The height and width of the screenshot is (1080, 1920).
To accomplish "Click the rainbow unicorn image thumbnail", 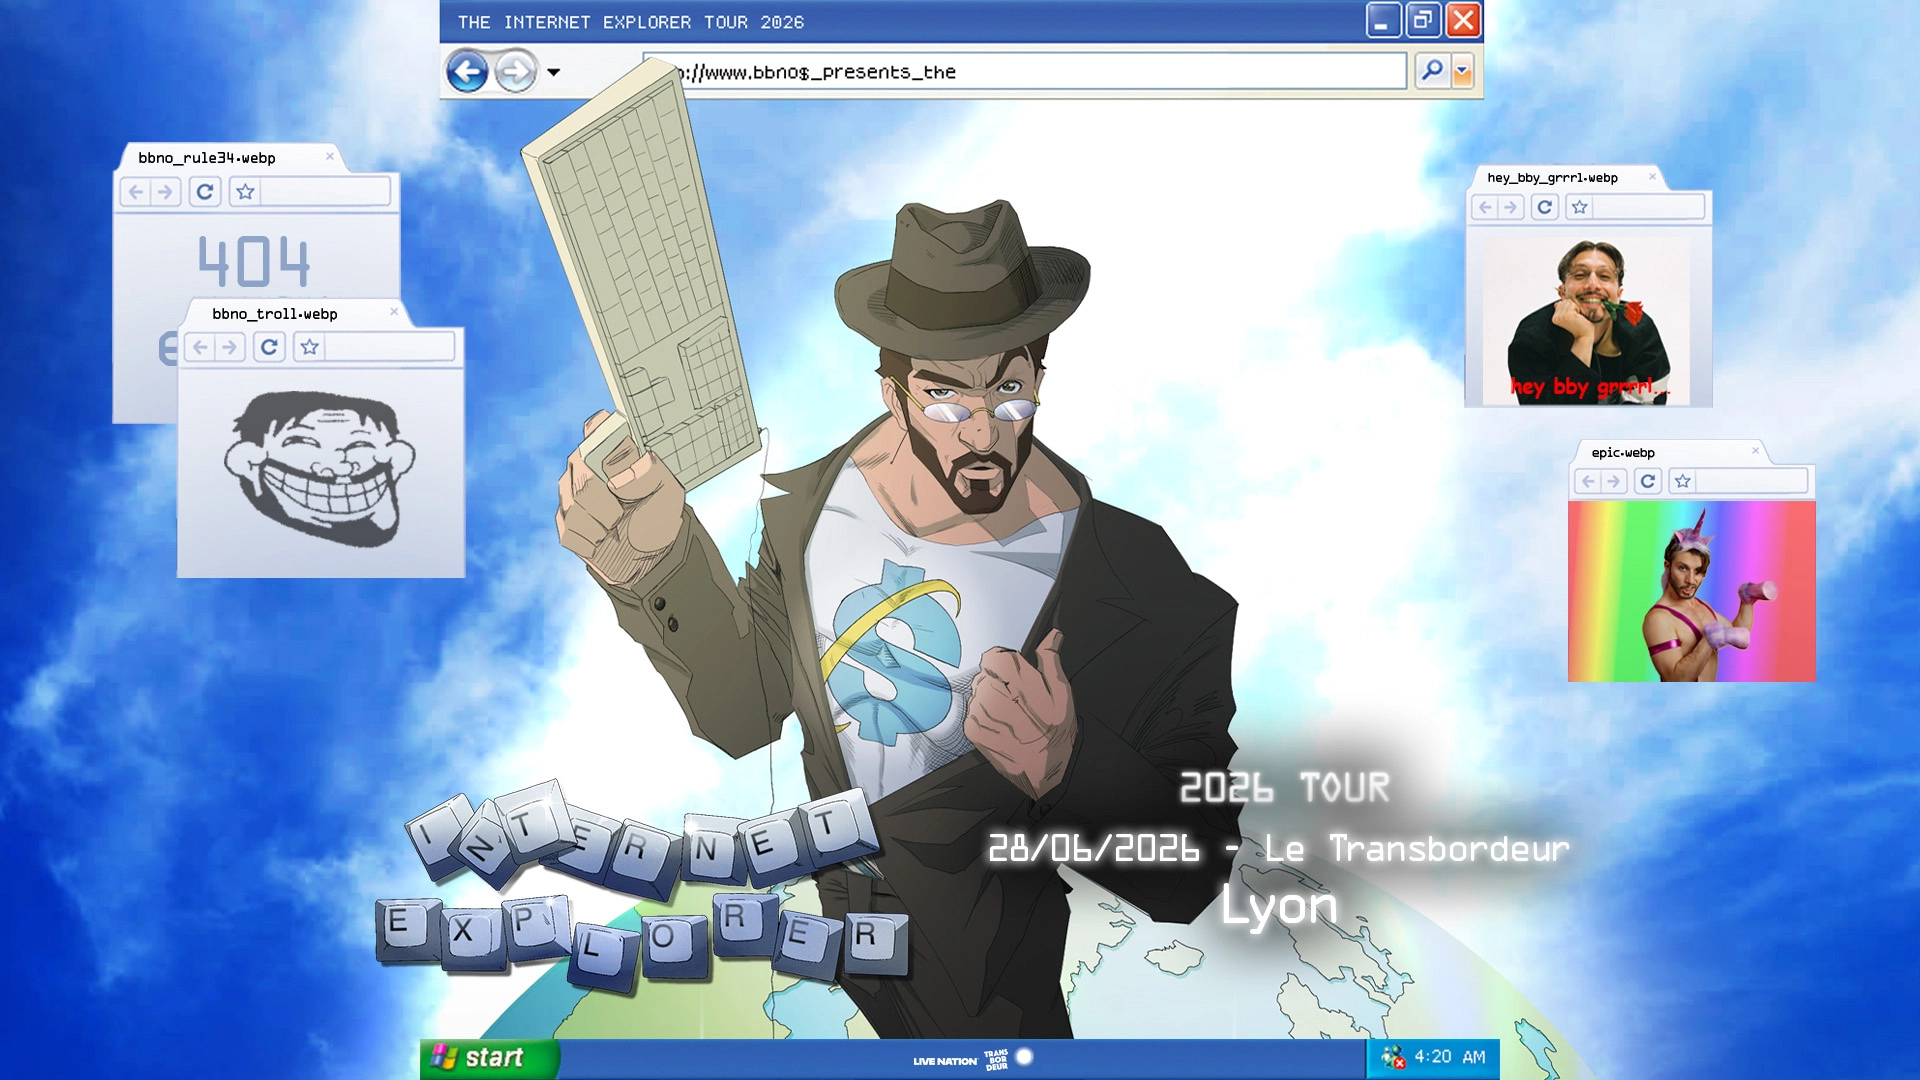I will (x=1691, y=591).
